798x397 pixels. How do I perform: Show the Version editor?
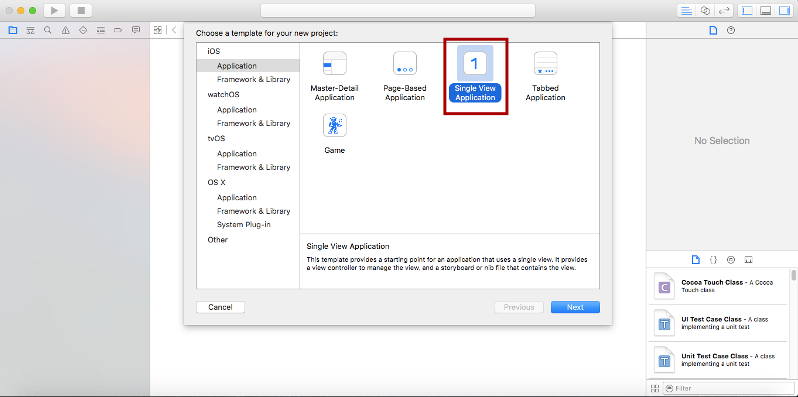click(x=723, y=10)
